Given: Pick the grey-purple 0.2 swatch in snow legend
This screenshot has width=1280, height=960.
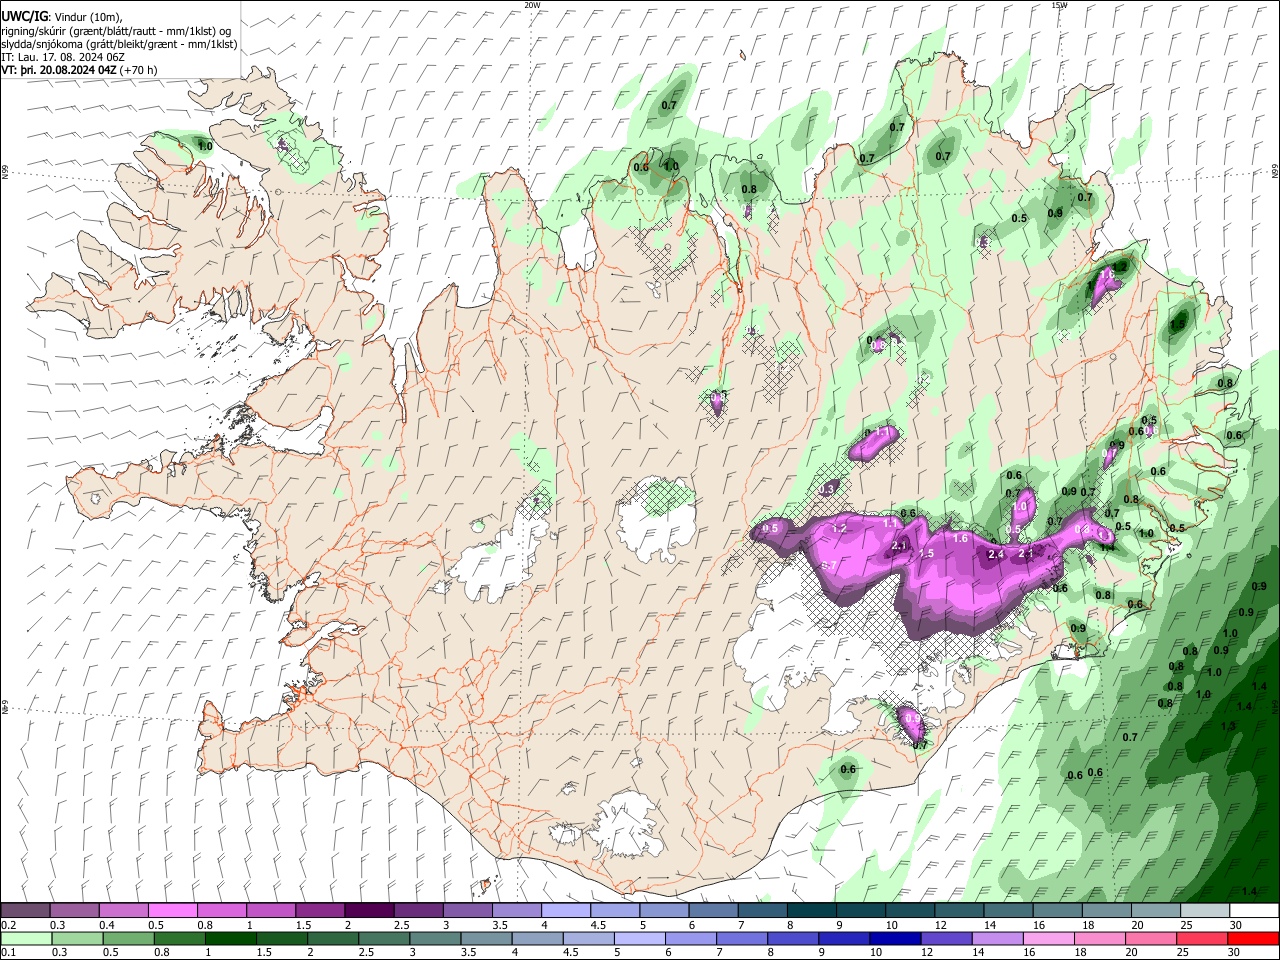Looking at the screenshot, I should pos(24,910).
